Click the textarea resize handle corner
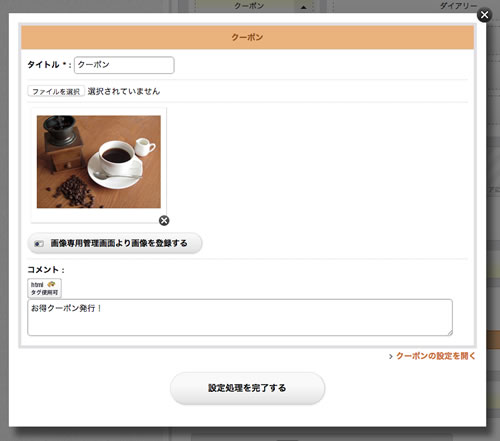 [x=450, y=333]
